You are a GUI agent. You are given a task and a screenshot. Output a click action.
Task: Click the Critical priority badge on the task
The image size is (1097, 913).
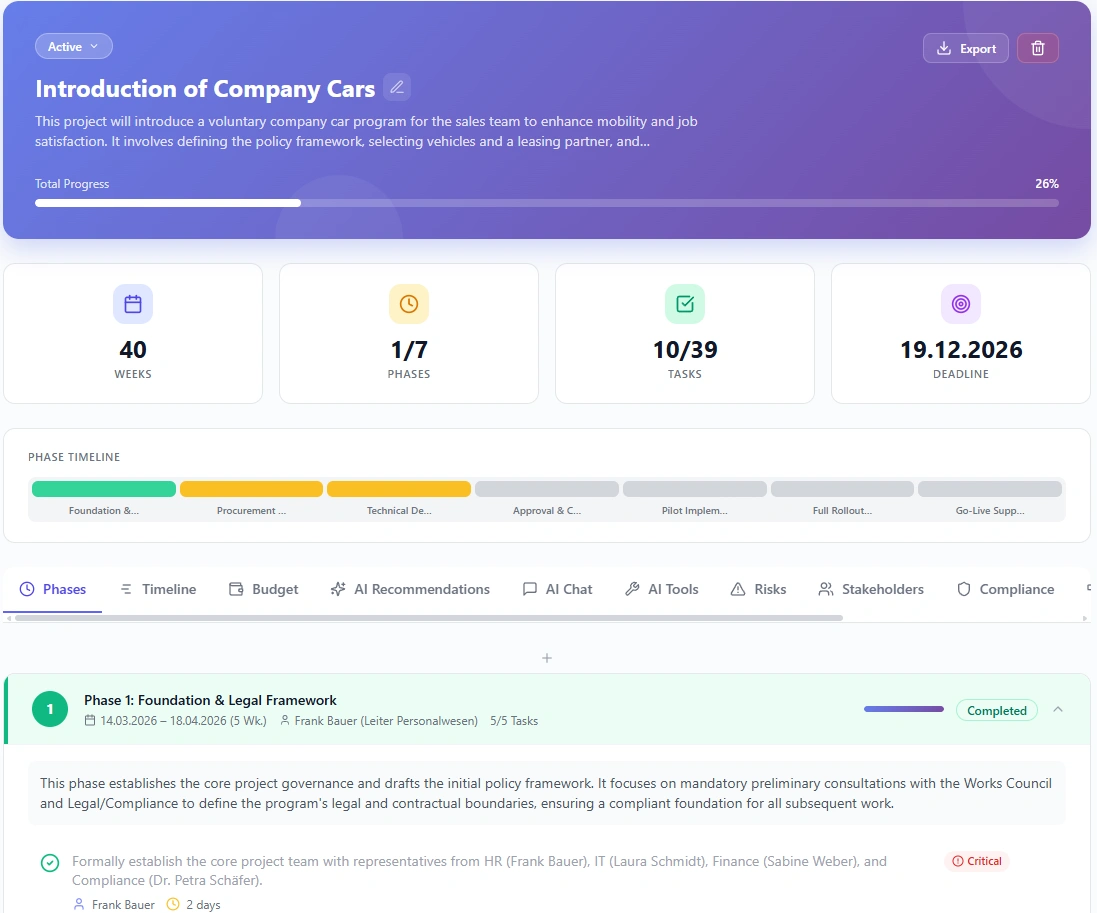point(977,861)
